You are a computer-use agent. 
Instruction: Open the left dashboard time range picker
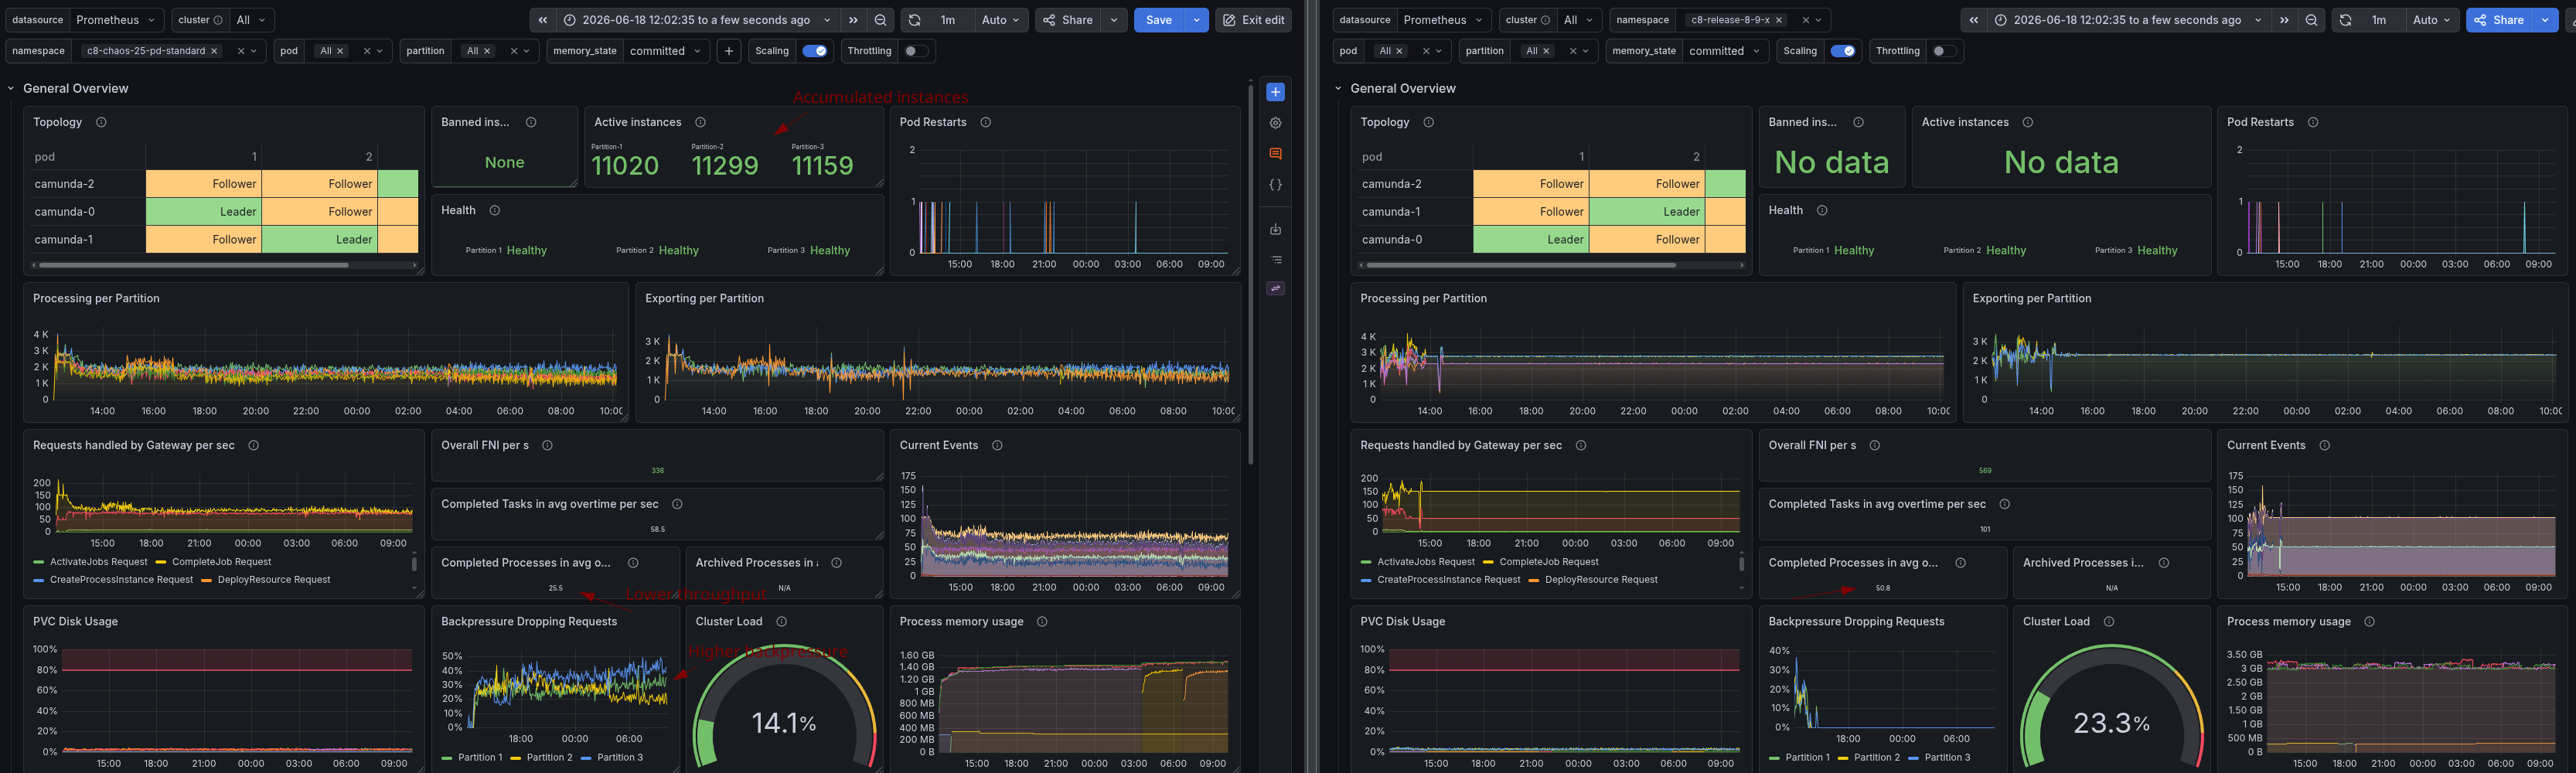click(x=697, y=20)
